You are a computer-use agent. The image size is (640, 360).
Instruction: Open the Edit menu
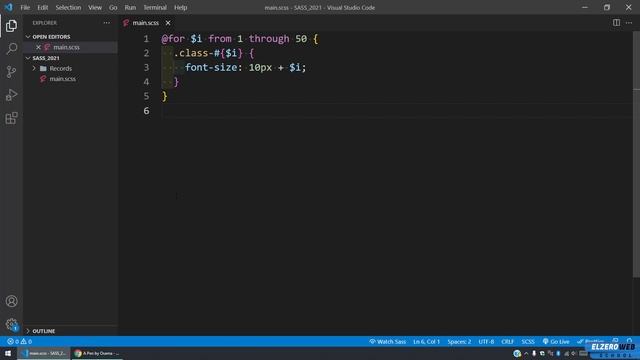click(x=42, y=7)
